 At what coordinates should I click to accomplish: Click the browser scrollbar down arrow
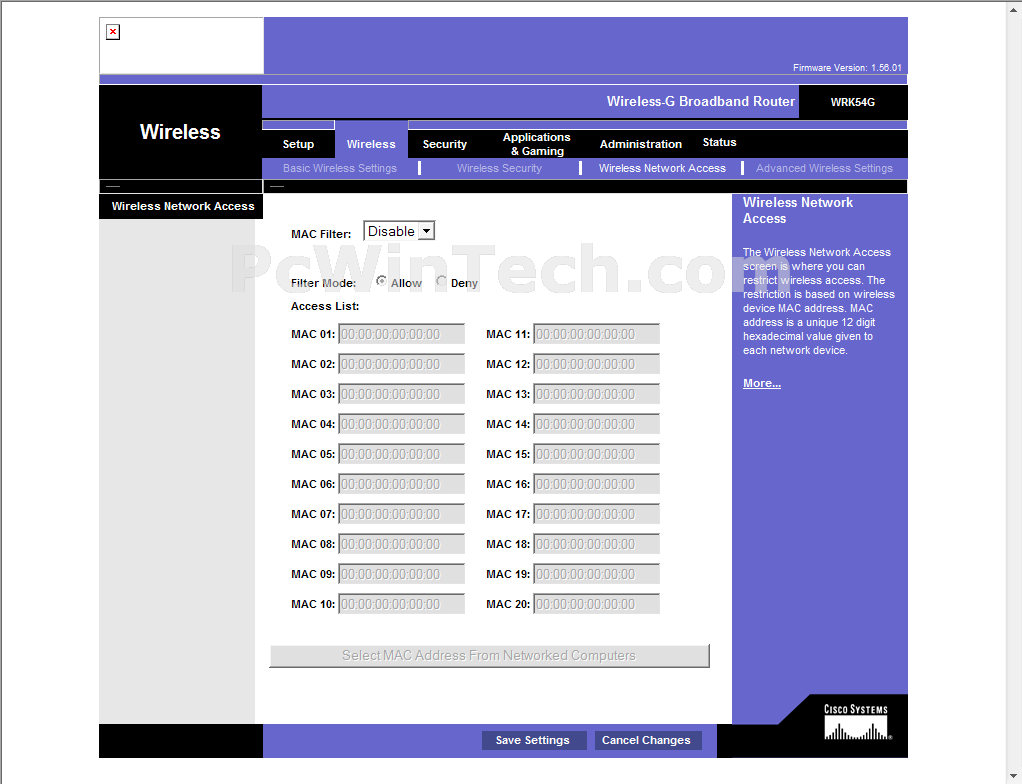tap(1015, 777)
